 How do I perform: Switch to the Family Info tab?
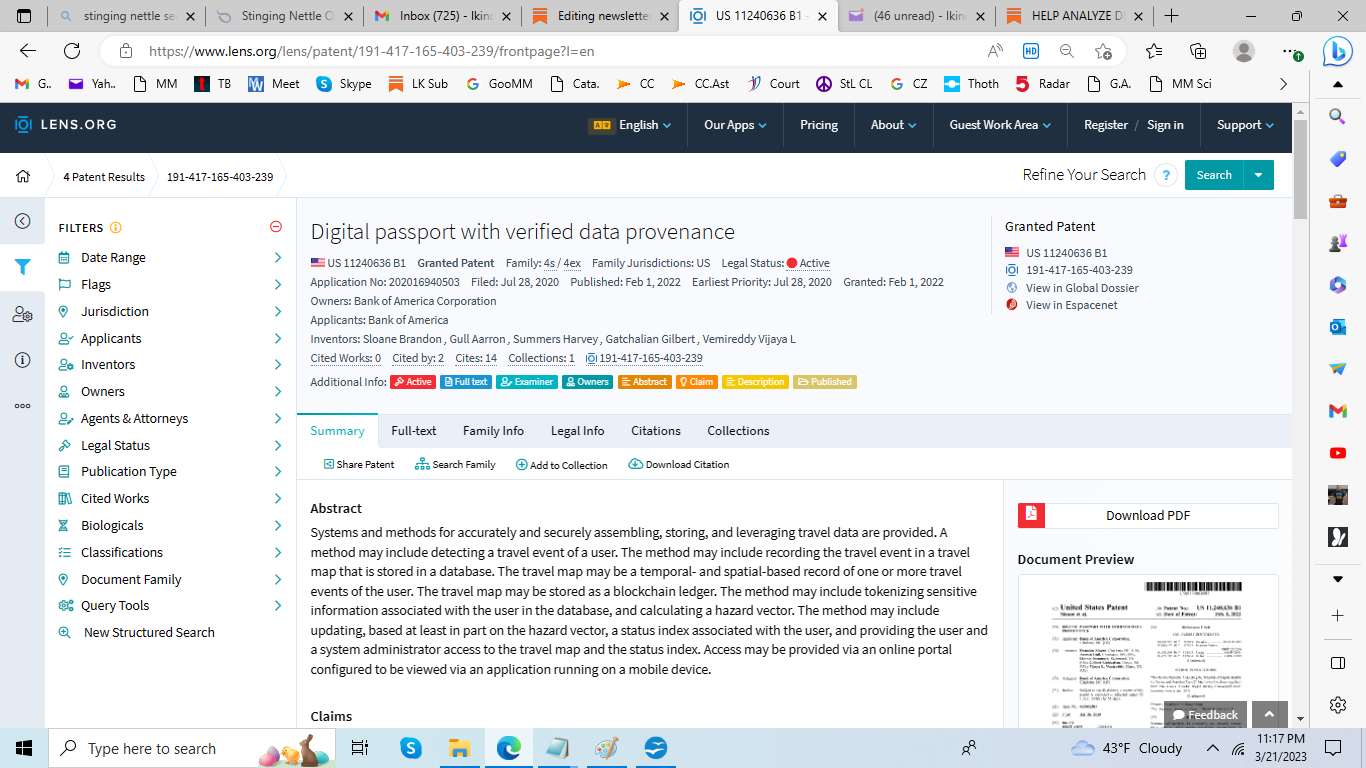tap(493, 431)
